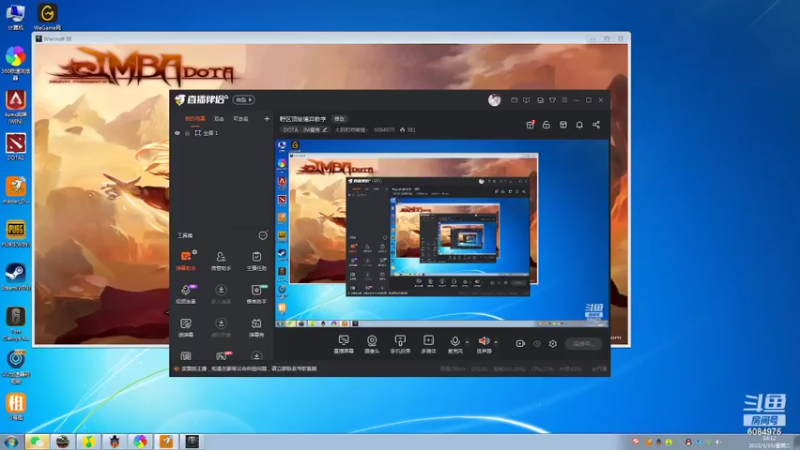This screenshot has height=450, width=800.
Task: Open the user avatar in the title bar
Action: [x=494, y=100]
